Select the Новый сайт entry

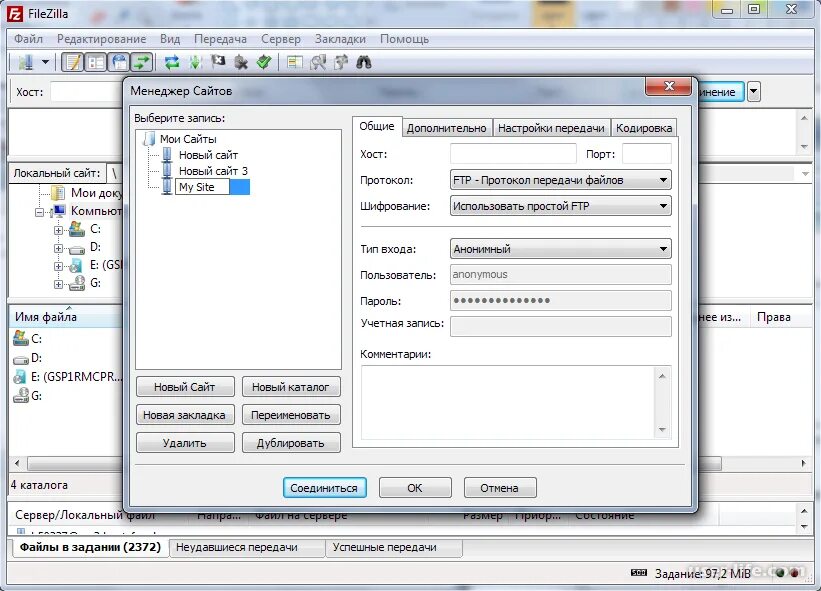pyautogui.click(x=208, y=155)
